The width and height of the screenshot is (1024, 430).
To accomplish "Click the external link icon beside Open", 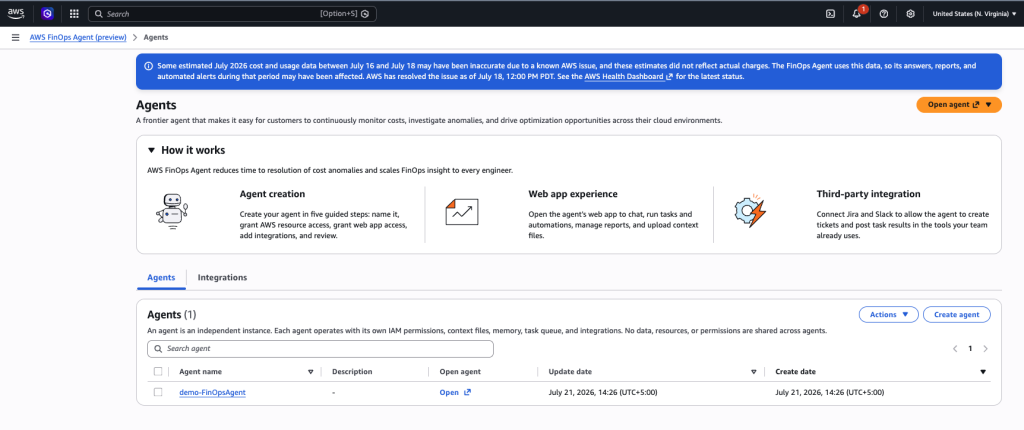I will (x=467, y=393).
